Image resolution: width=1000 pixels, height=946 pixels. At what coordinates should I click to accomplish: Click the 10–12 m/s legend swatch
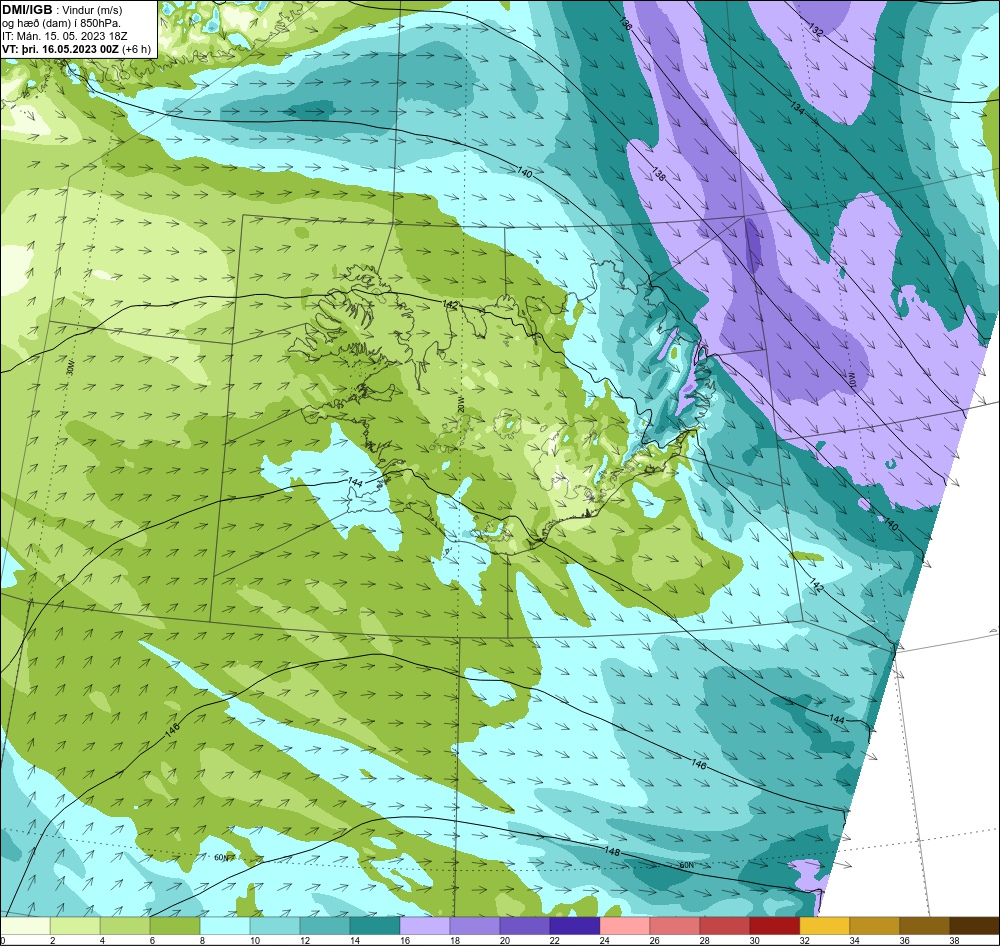pos(275,926)
